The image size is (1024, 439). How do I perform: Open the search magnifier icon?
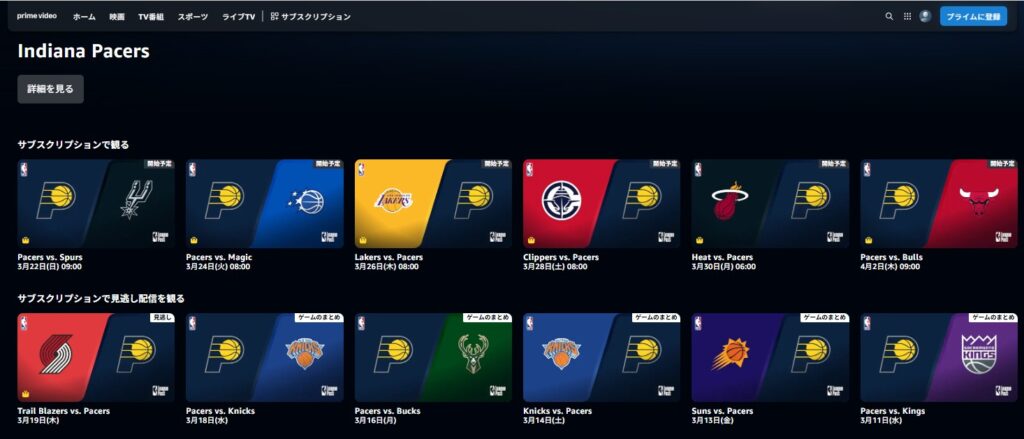coord(889,16)
